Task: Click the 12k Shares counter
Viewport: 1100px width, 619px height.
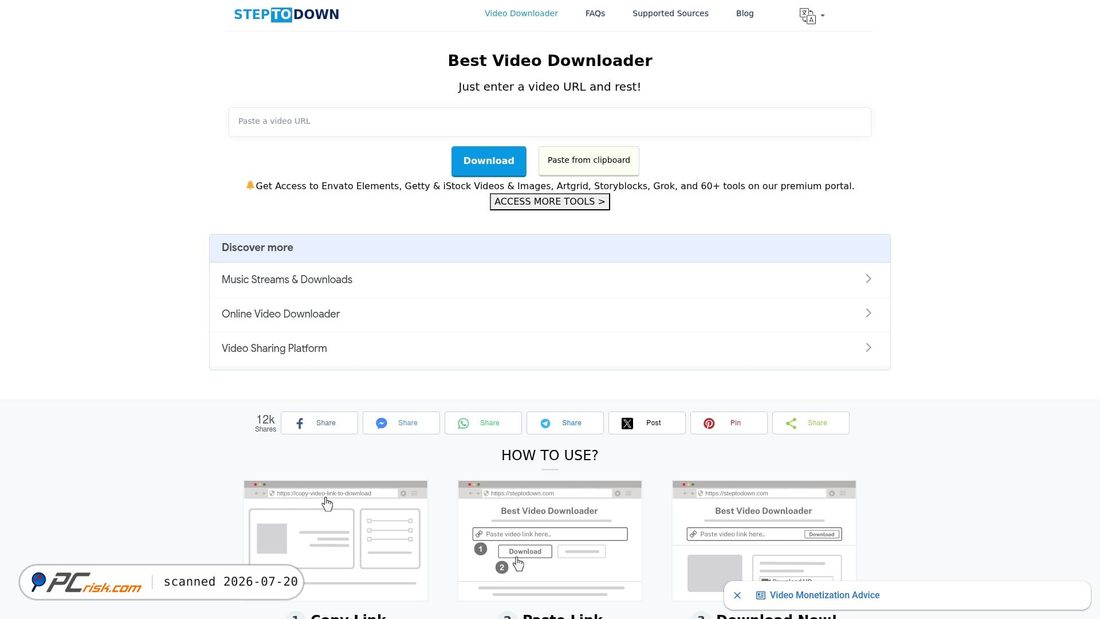Action: click(265, 422)
